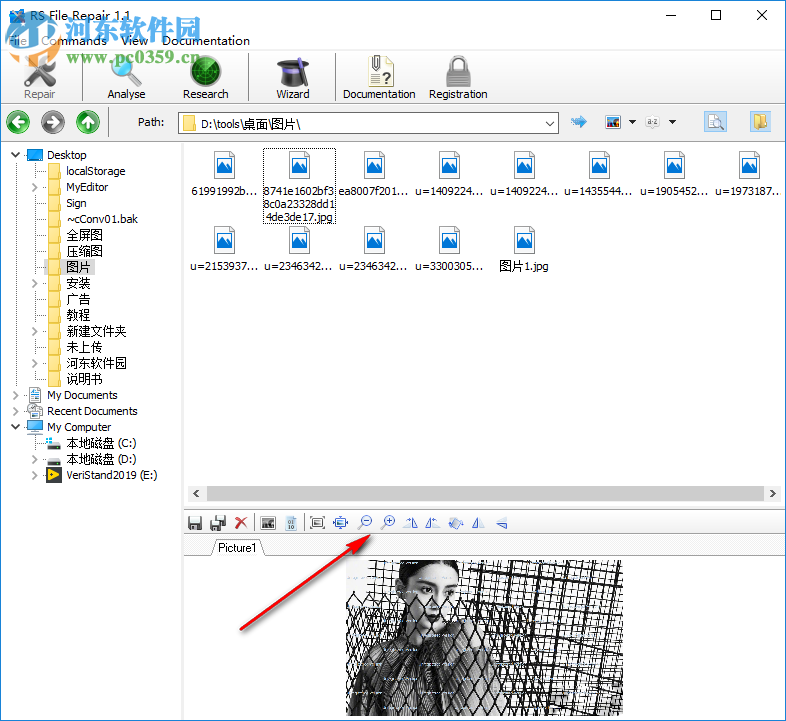
Task: Select the 本地磁盘 (C:) drive
Action: [101, 443]
